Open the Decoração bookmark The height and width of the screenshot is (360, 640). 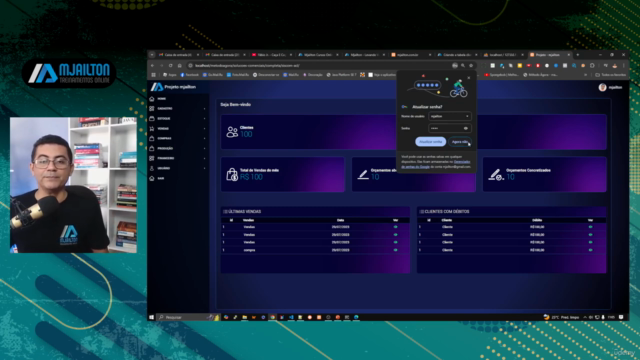[313, 75]
